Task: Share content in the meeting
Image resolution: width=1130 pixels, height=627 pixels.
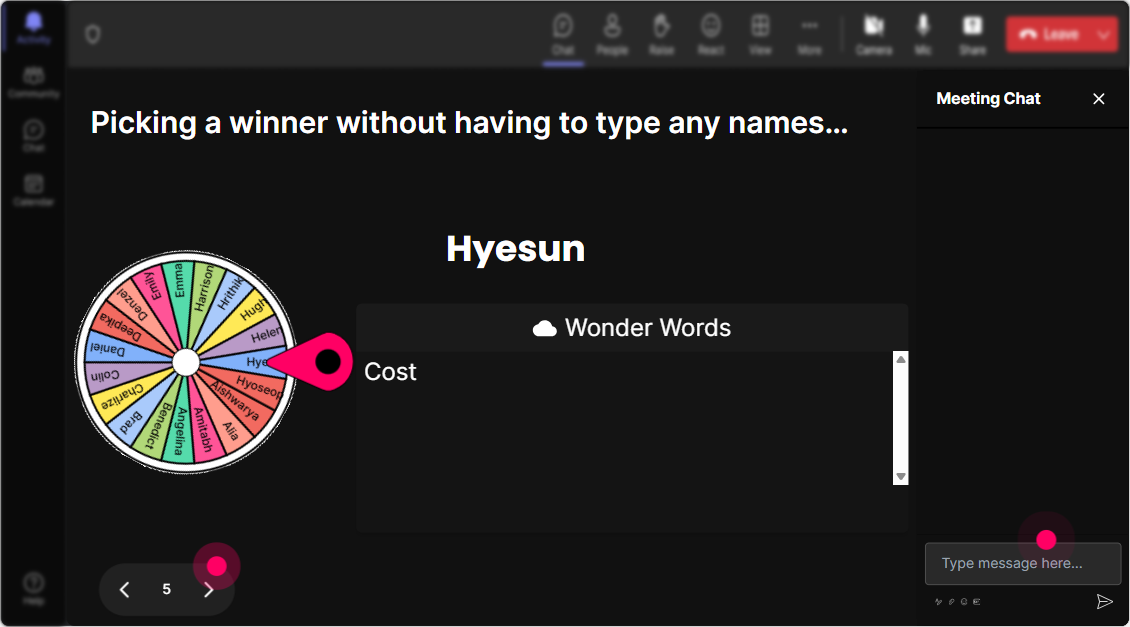Action: [972, 34]
